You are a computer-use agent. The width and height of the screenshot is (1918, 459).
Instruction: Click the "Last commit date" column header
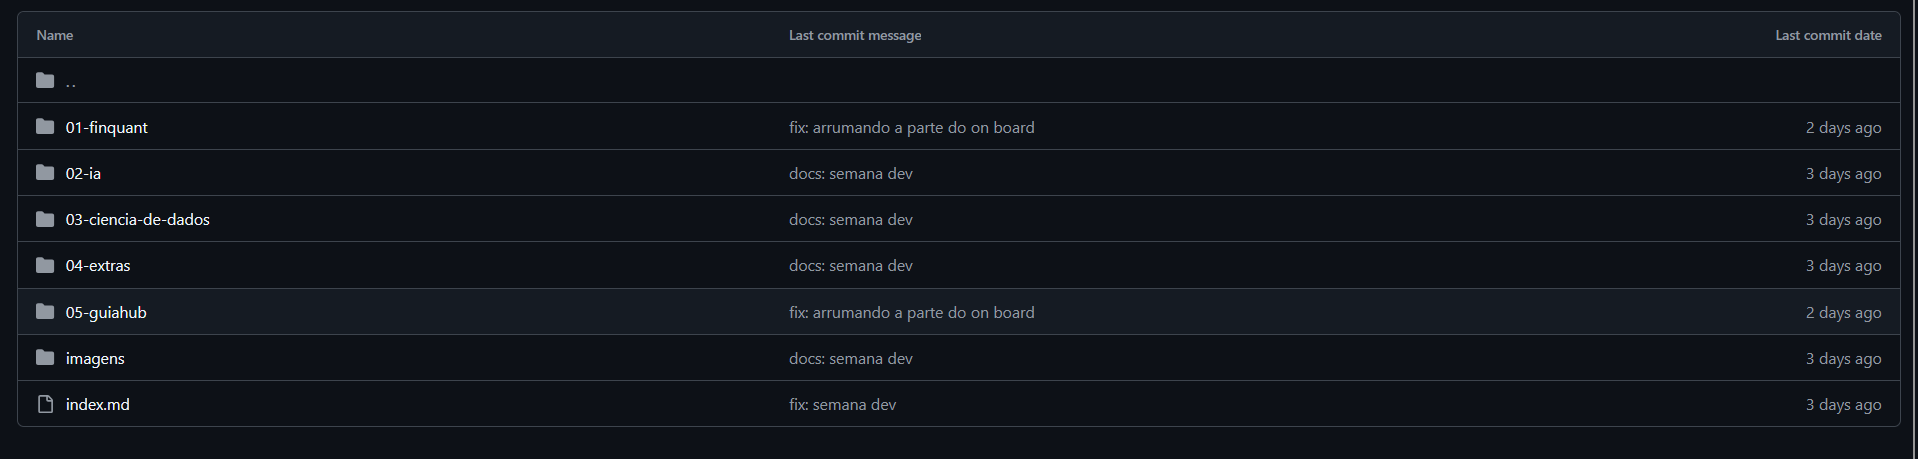click(1828, 35)
